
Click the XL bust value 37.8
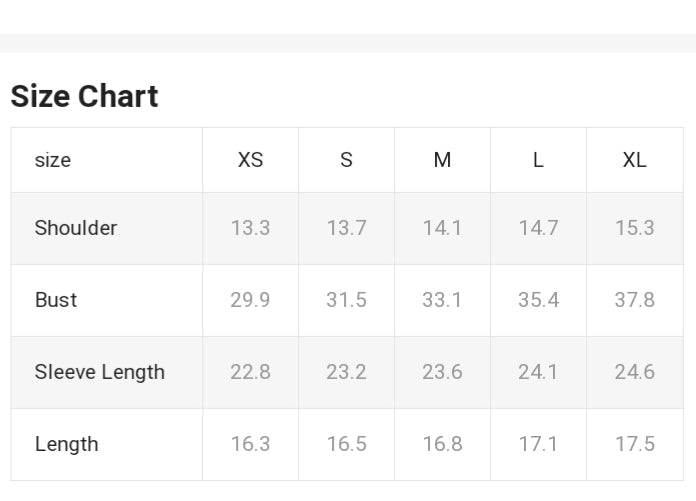coord(634,300)
